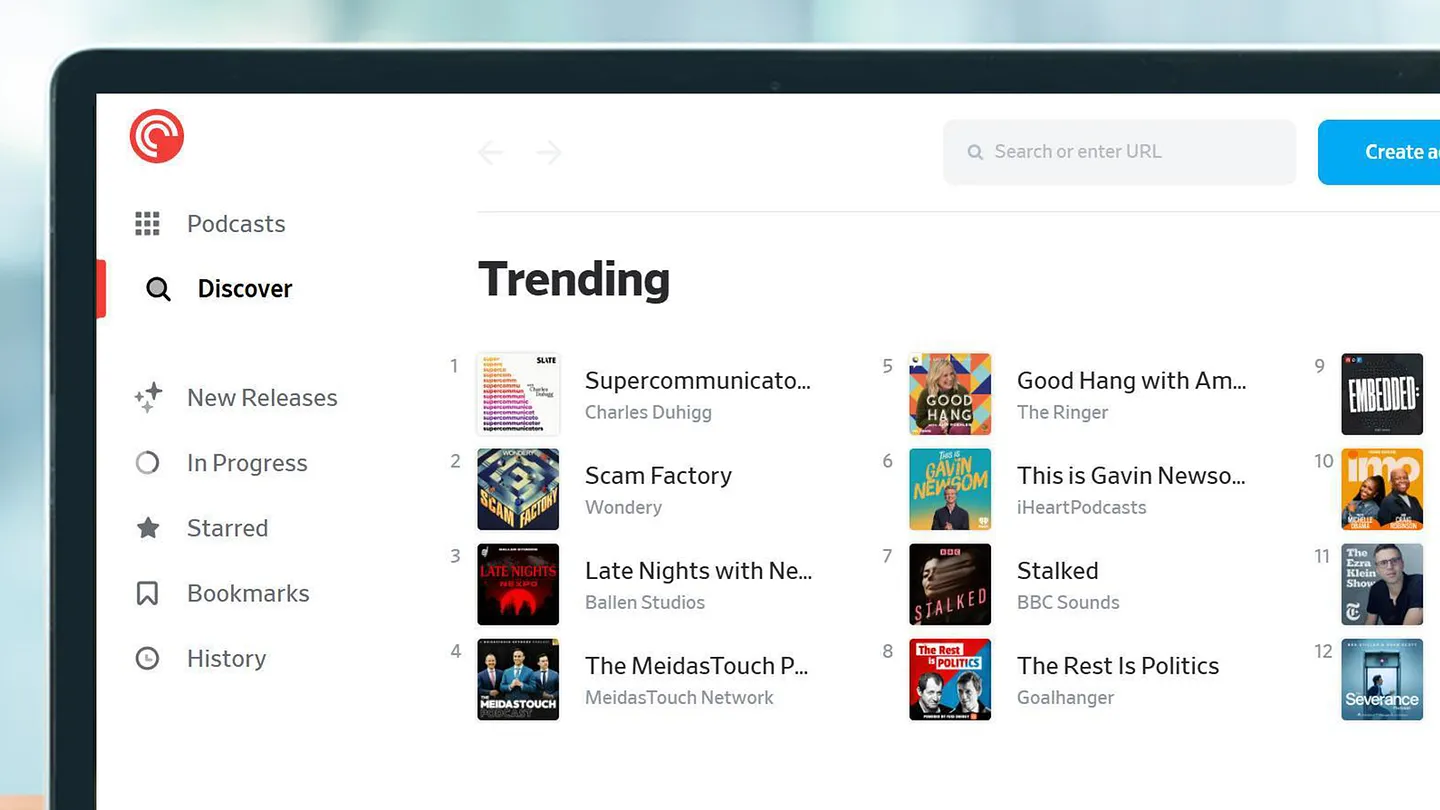Screen dimensions: 1440x810
Task: Click the red Pocket Casts logo
Action: tap(156, 136)
